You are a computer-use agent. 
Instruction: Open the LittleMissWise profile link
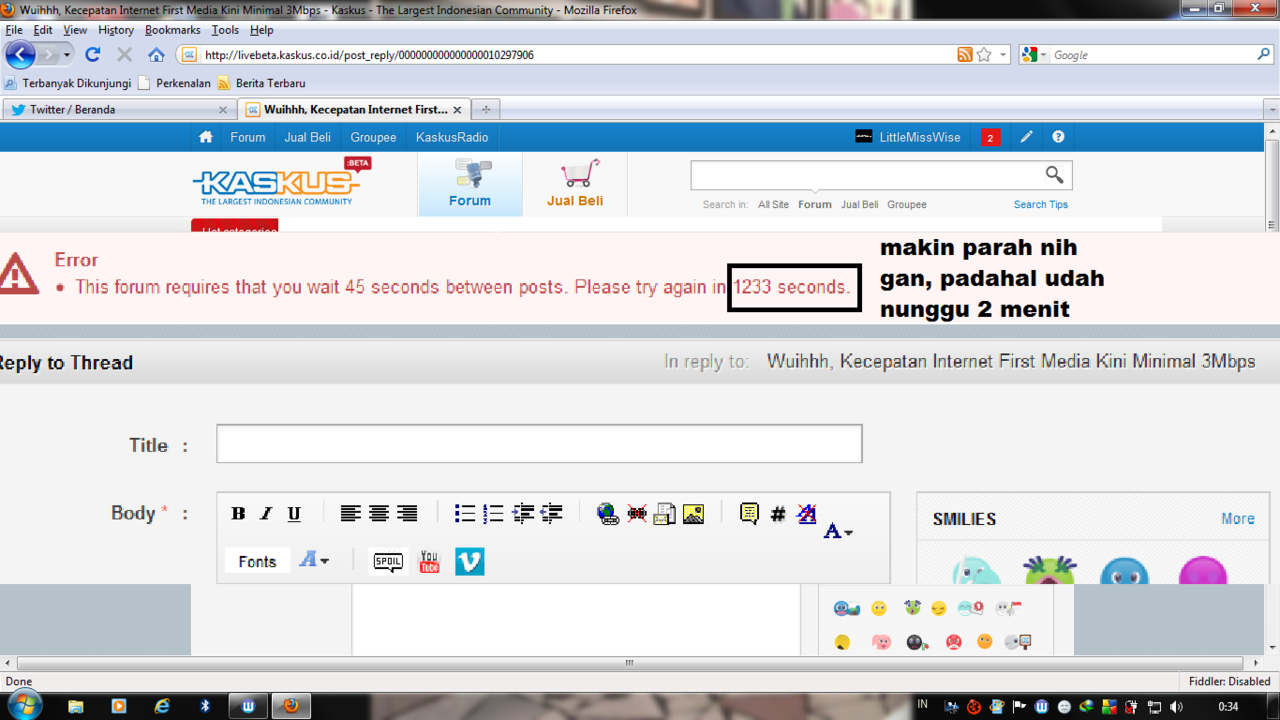click(908, 137)
